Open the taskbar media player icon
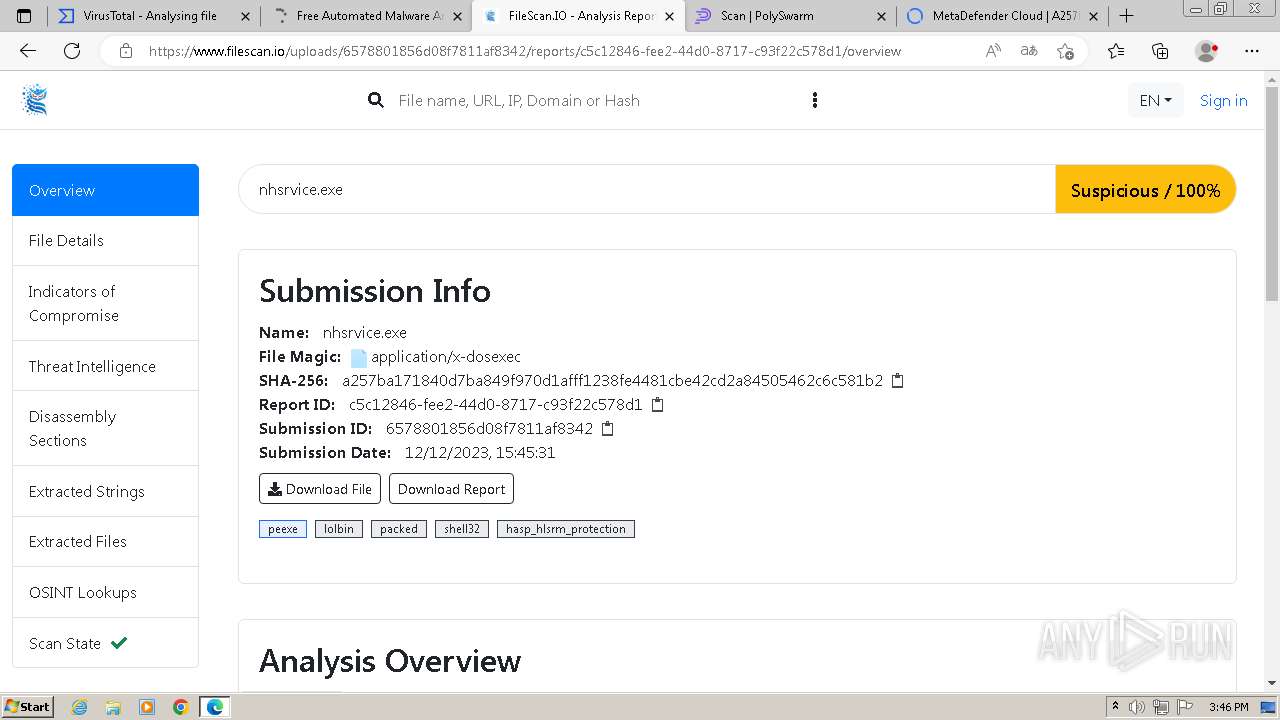Image resolution: width=1280 pixels, height=720 pixels. point(147,707)
